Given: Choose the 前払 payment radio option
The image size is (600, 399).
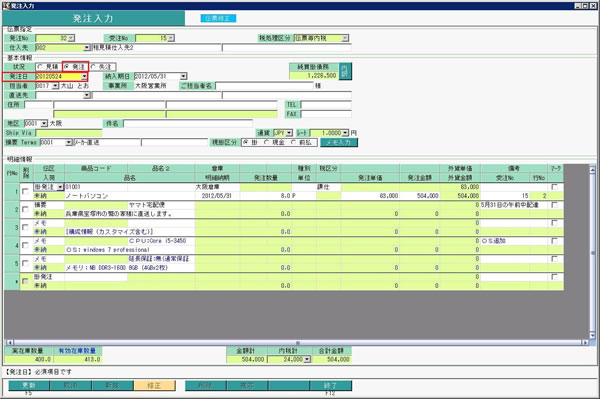Looking at the screenshot, I should tap(293, 142).
